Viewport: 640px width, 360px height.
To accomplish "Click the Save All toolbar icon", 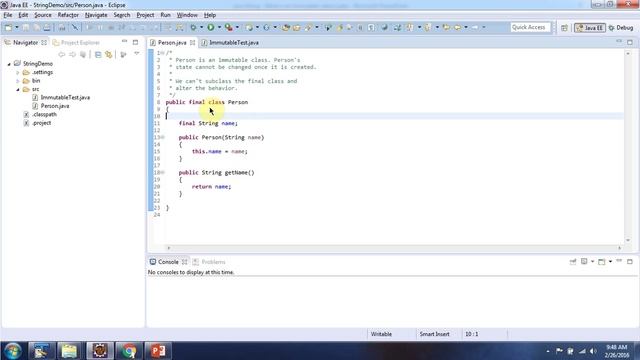I will [x=36, y=27].
